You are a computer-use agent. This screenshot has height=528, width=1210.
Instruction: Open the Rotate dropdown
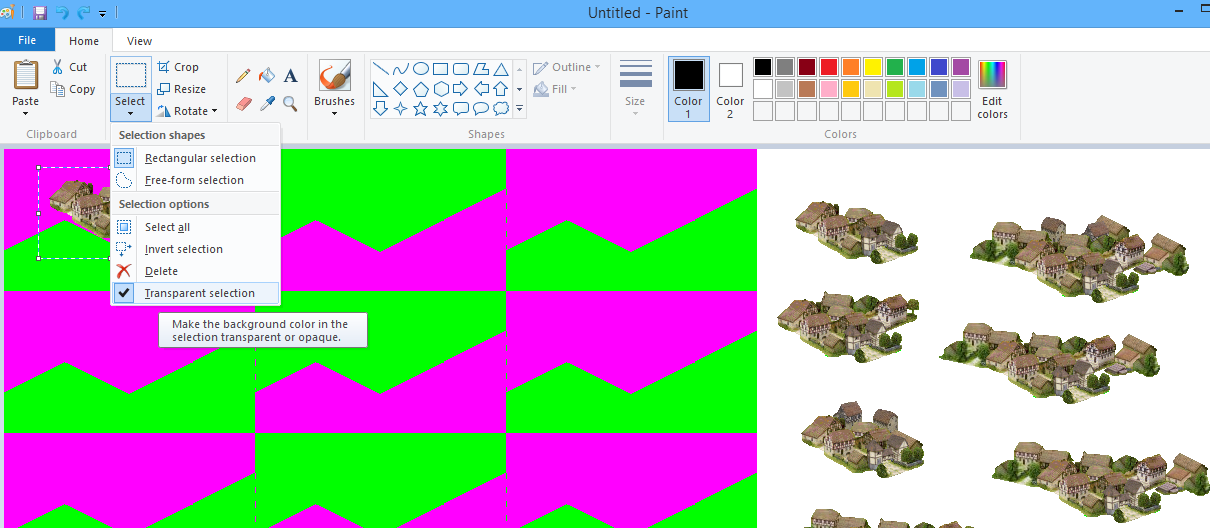click(x=186, y=111)
